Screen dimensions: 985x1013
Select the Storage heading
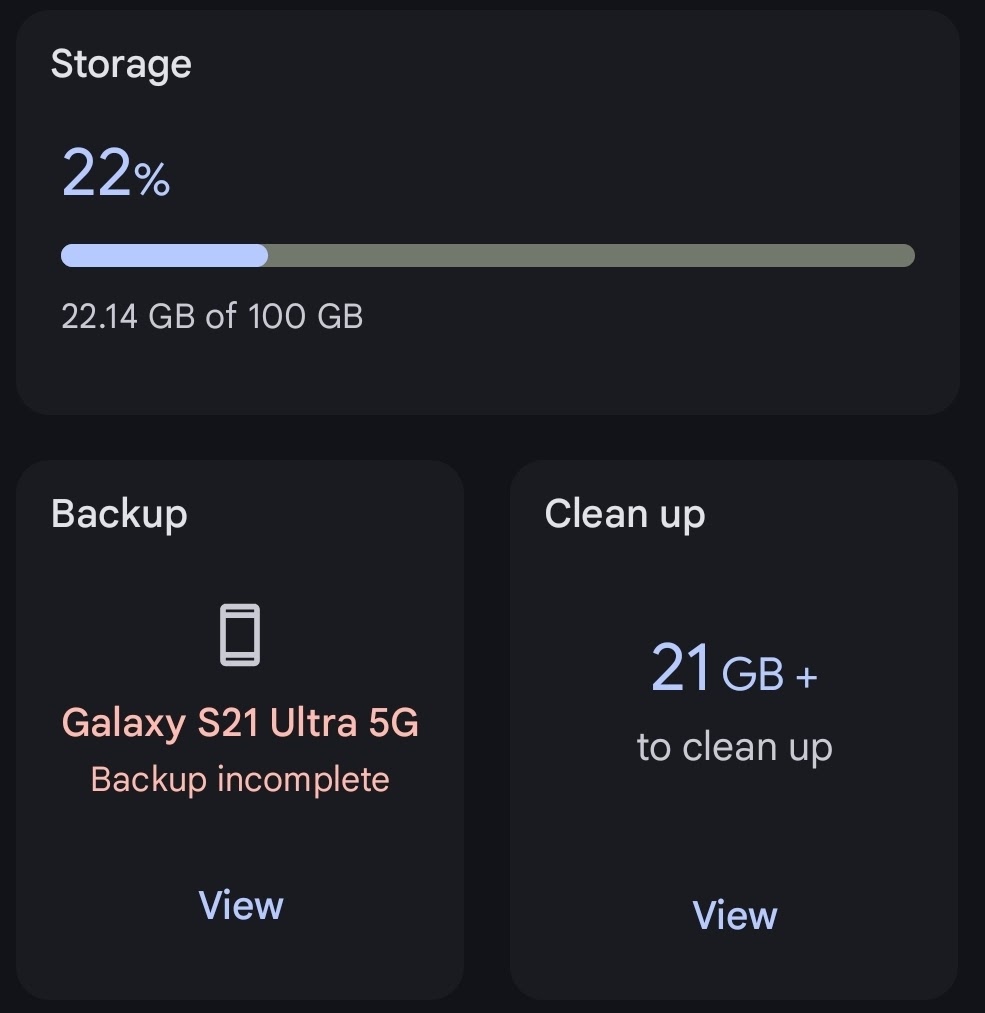click(x=121, y=65)
